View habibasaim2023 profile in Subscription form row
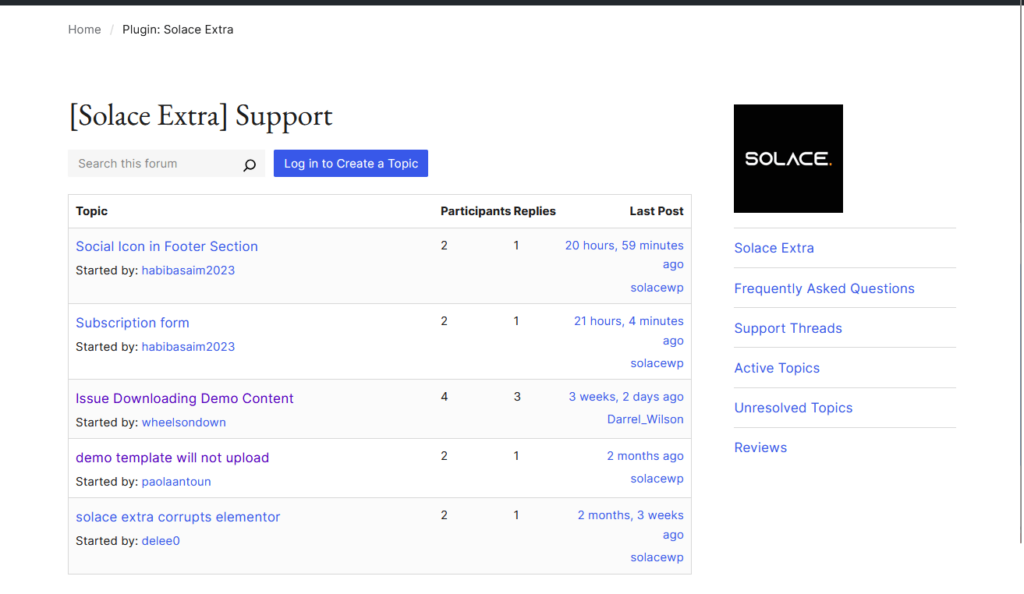 point(188,347)
